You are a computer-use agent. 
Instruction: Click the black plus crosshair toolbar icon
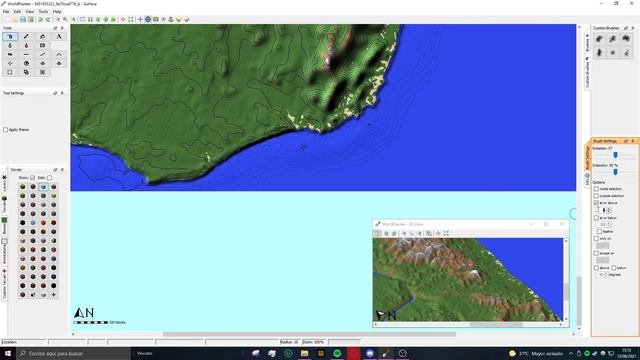[x=140, y=20]
